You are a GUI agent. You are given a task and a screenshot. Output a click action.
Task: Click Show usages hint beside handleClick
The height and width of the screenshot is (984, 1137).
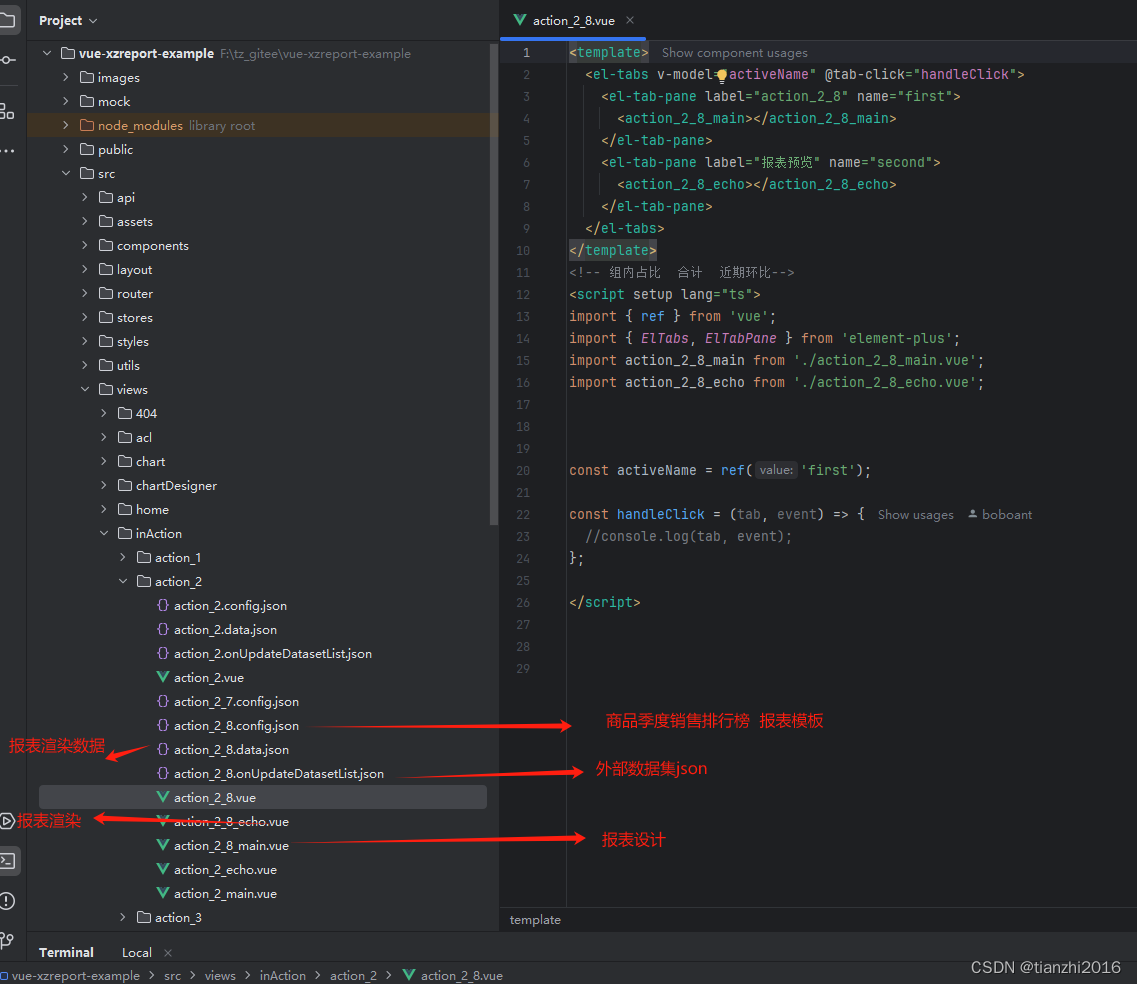point(916,515)
